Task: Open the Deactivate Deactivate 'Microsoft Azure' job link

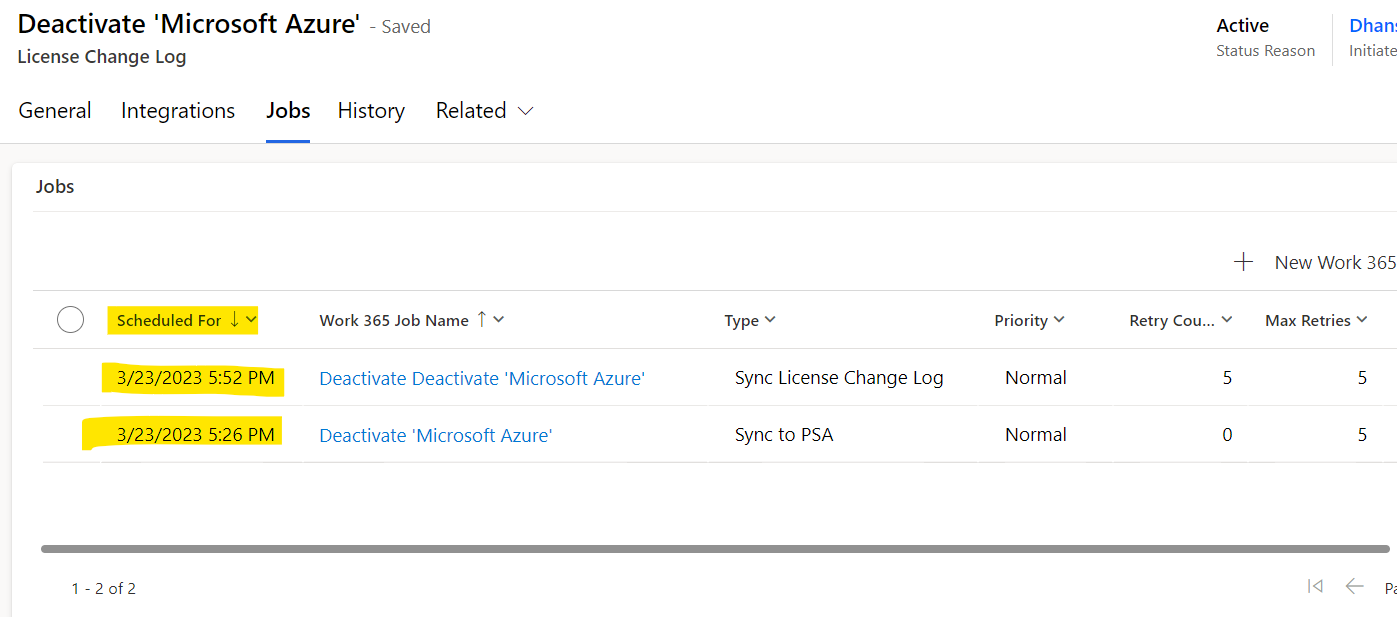Action: tap(482, 378)
